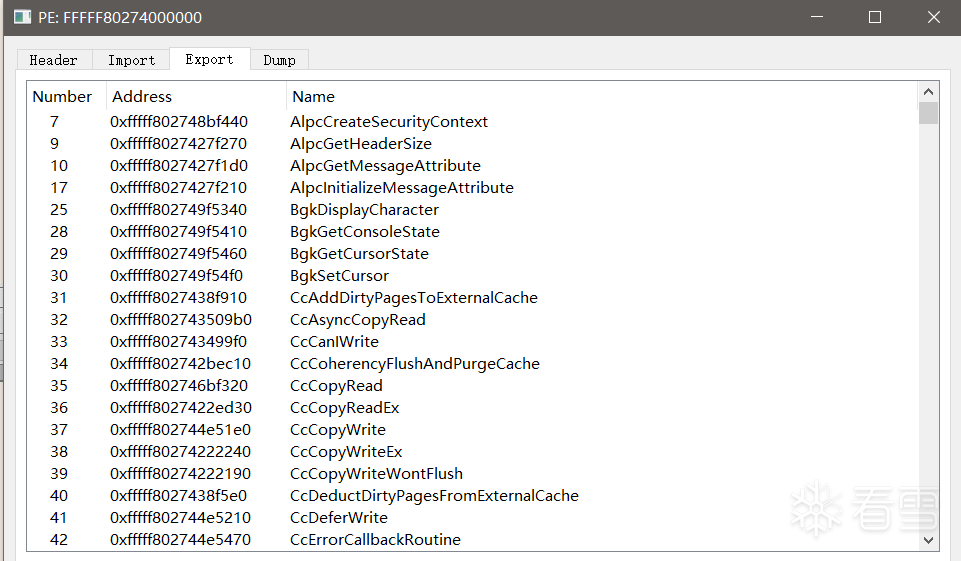The height and width of the screenshot is (561, 961).
Task: Click the PE window title icon
Action: coord(21,18)
